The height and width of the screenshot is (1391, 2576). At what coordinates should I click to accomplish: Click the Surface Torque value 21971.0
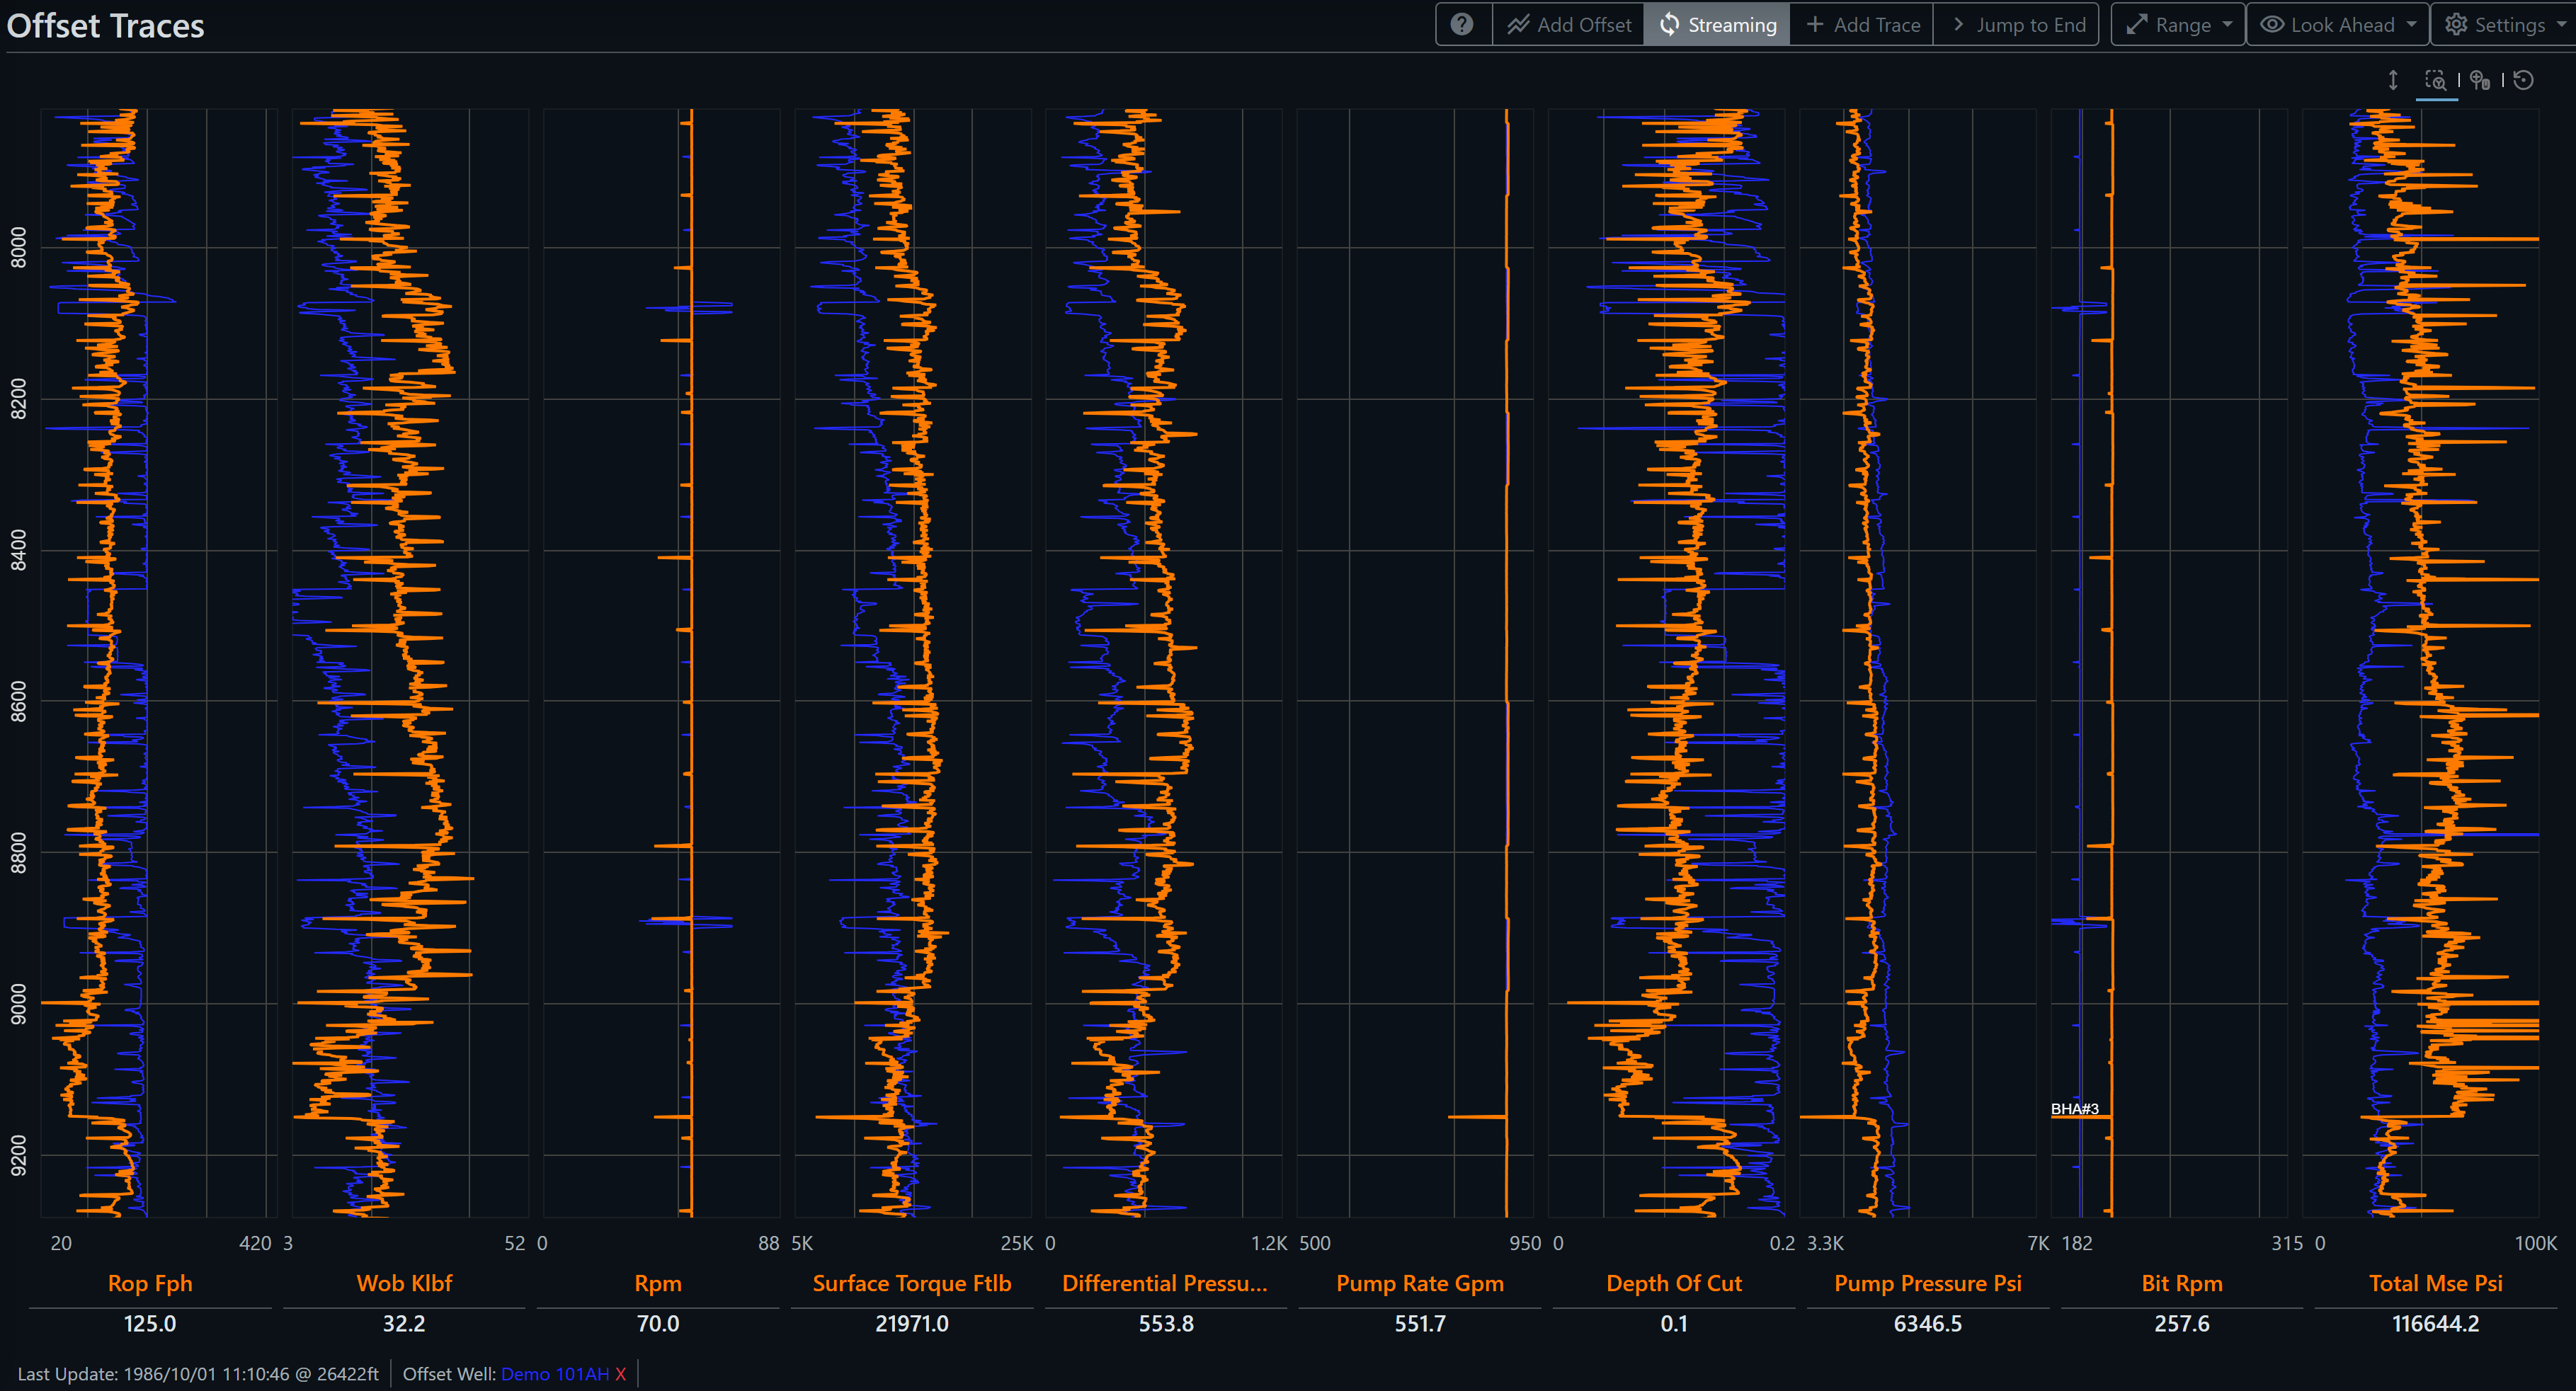912,1324
